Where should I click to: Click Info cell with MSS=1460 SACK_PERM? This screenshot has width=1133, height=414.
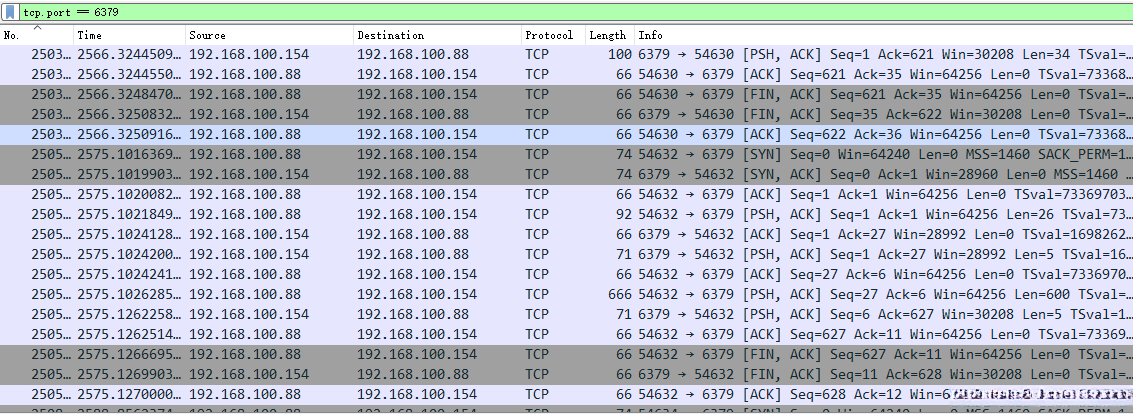tap(885, 155)
